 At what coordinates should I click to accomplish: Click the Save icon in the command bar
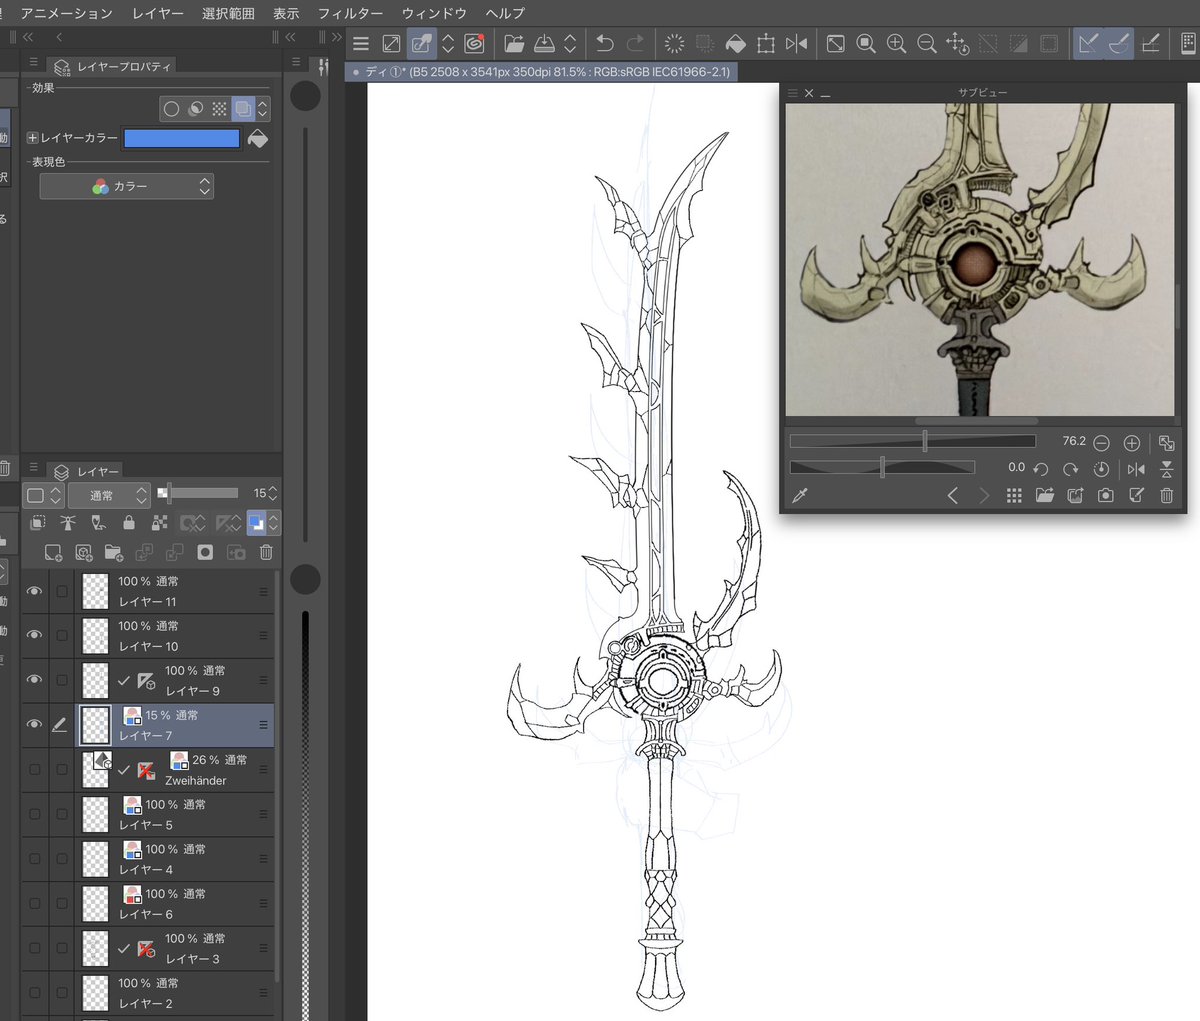tap(544, 43)
